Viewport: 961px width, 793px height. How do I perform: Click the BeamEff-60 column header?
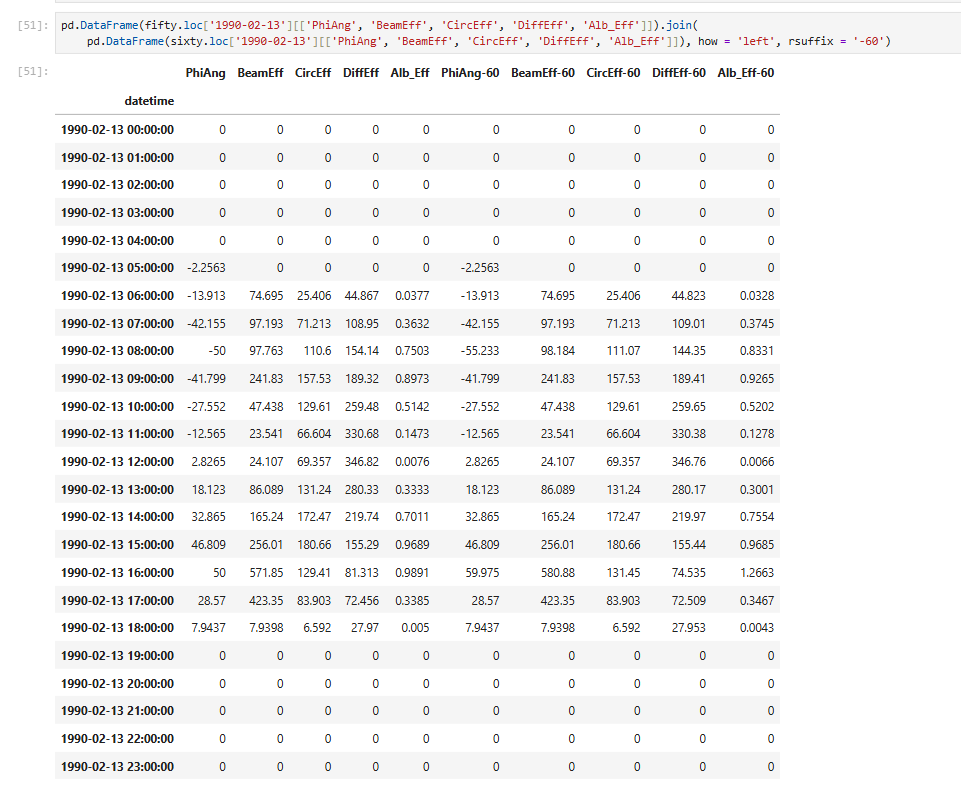pos(542,73)
